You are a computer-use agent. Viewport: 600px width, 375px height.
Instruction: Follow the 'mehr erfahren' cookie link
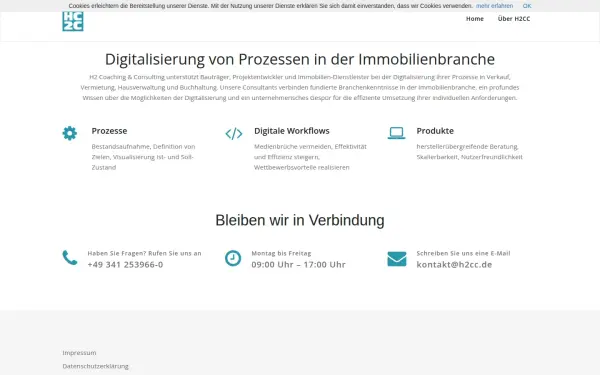(494, 6)
